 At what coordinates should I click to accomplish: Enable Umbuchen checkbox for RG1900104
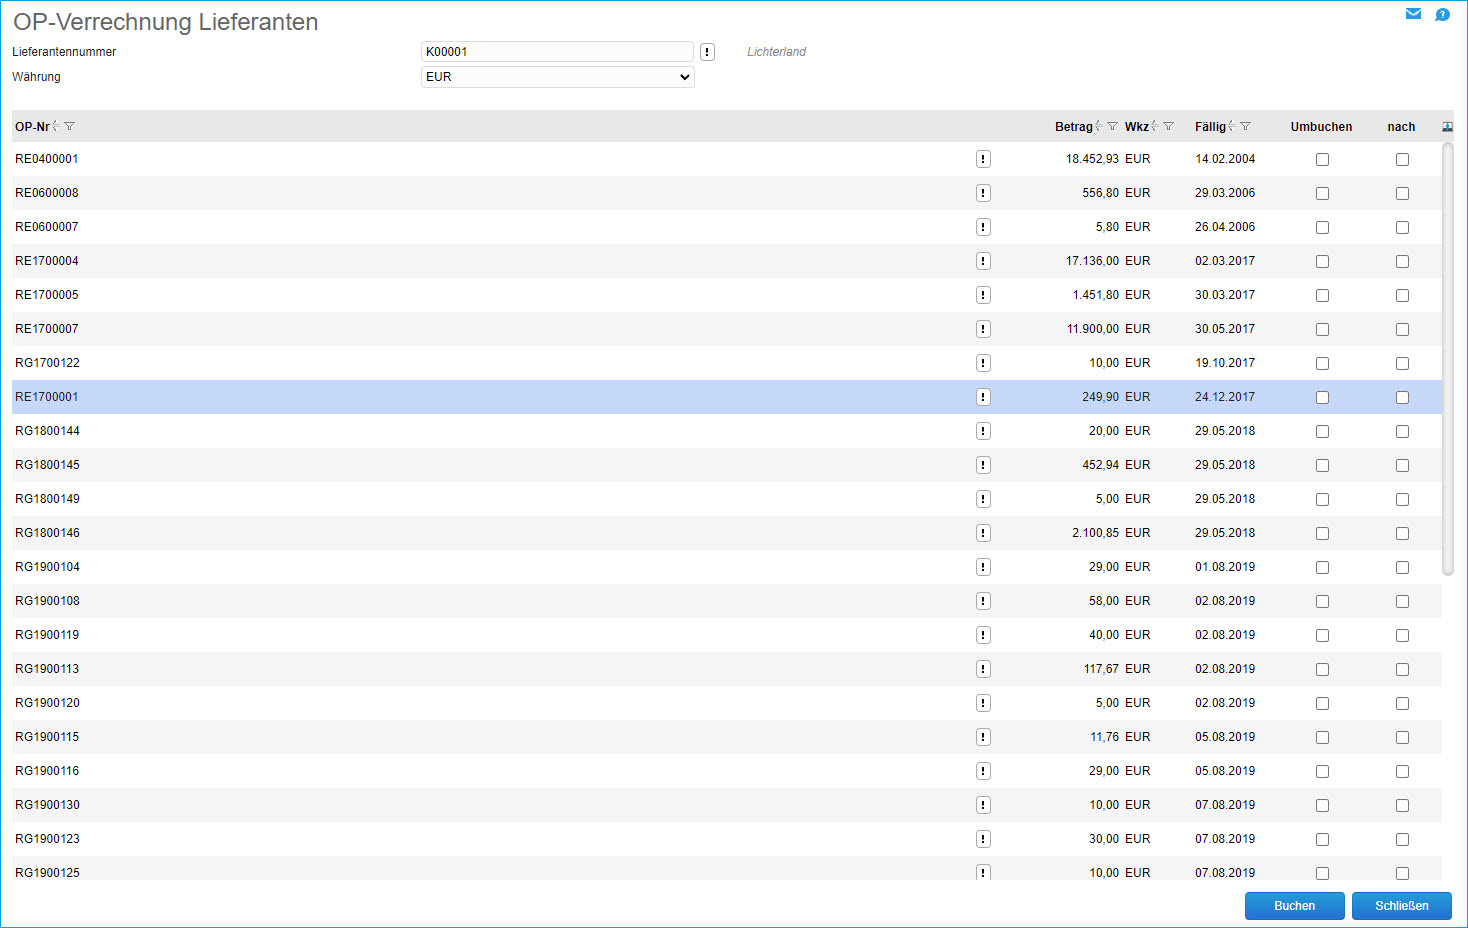point(1322,567)
